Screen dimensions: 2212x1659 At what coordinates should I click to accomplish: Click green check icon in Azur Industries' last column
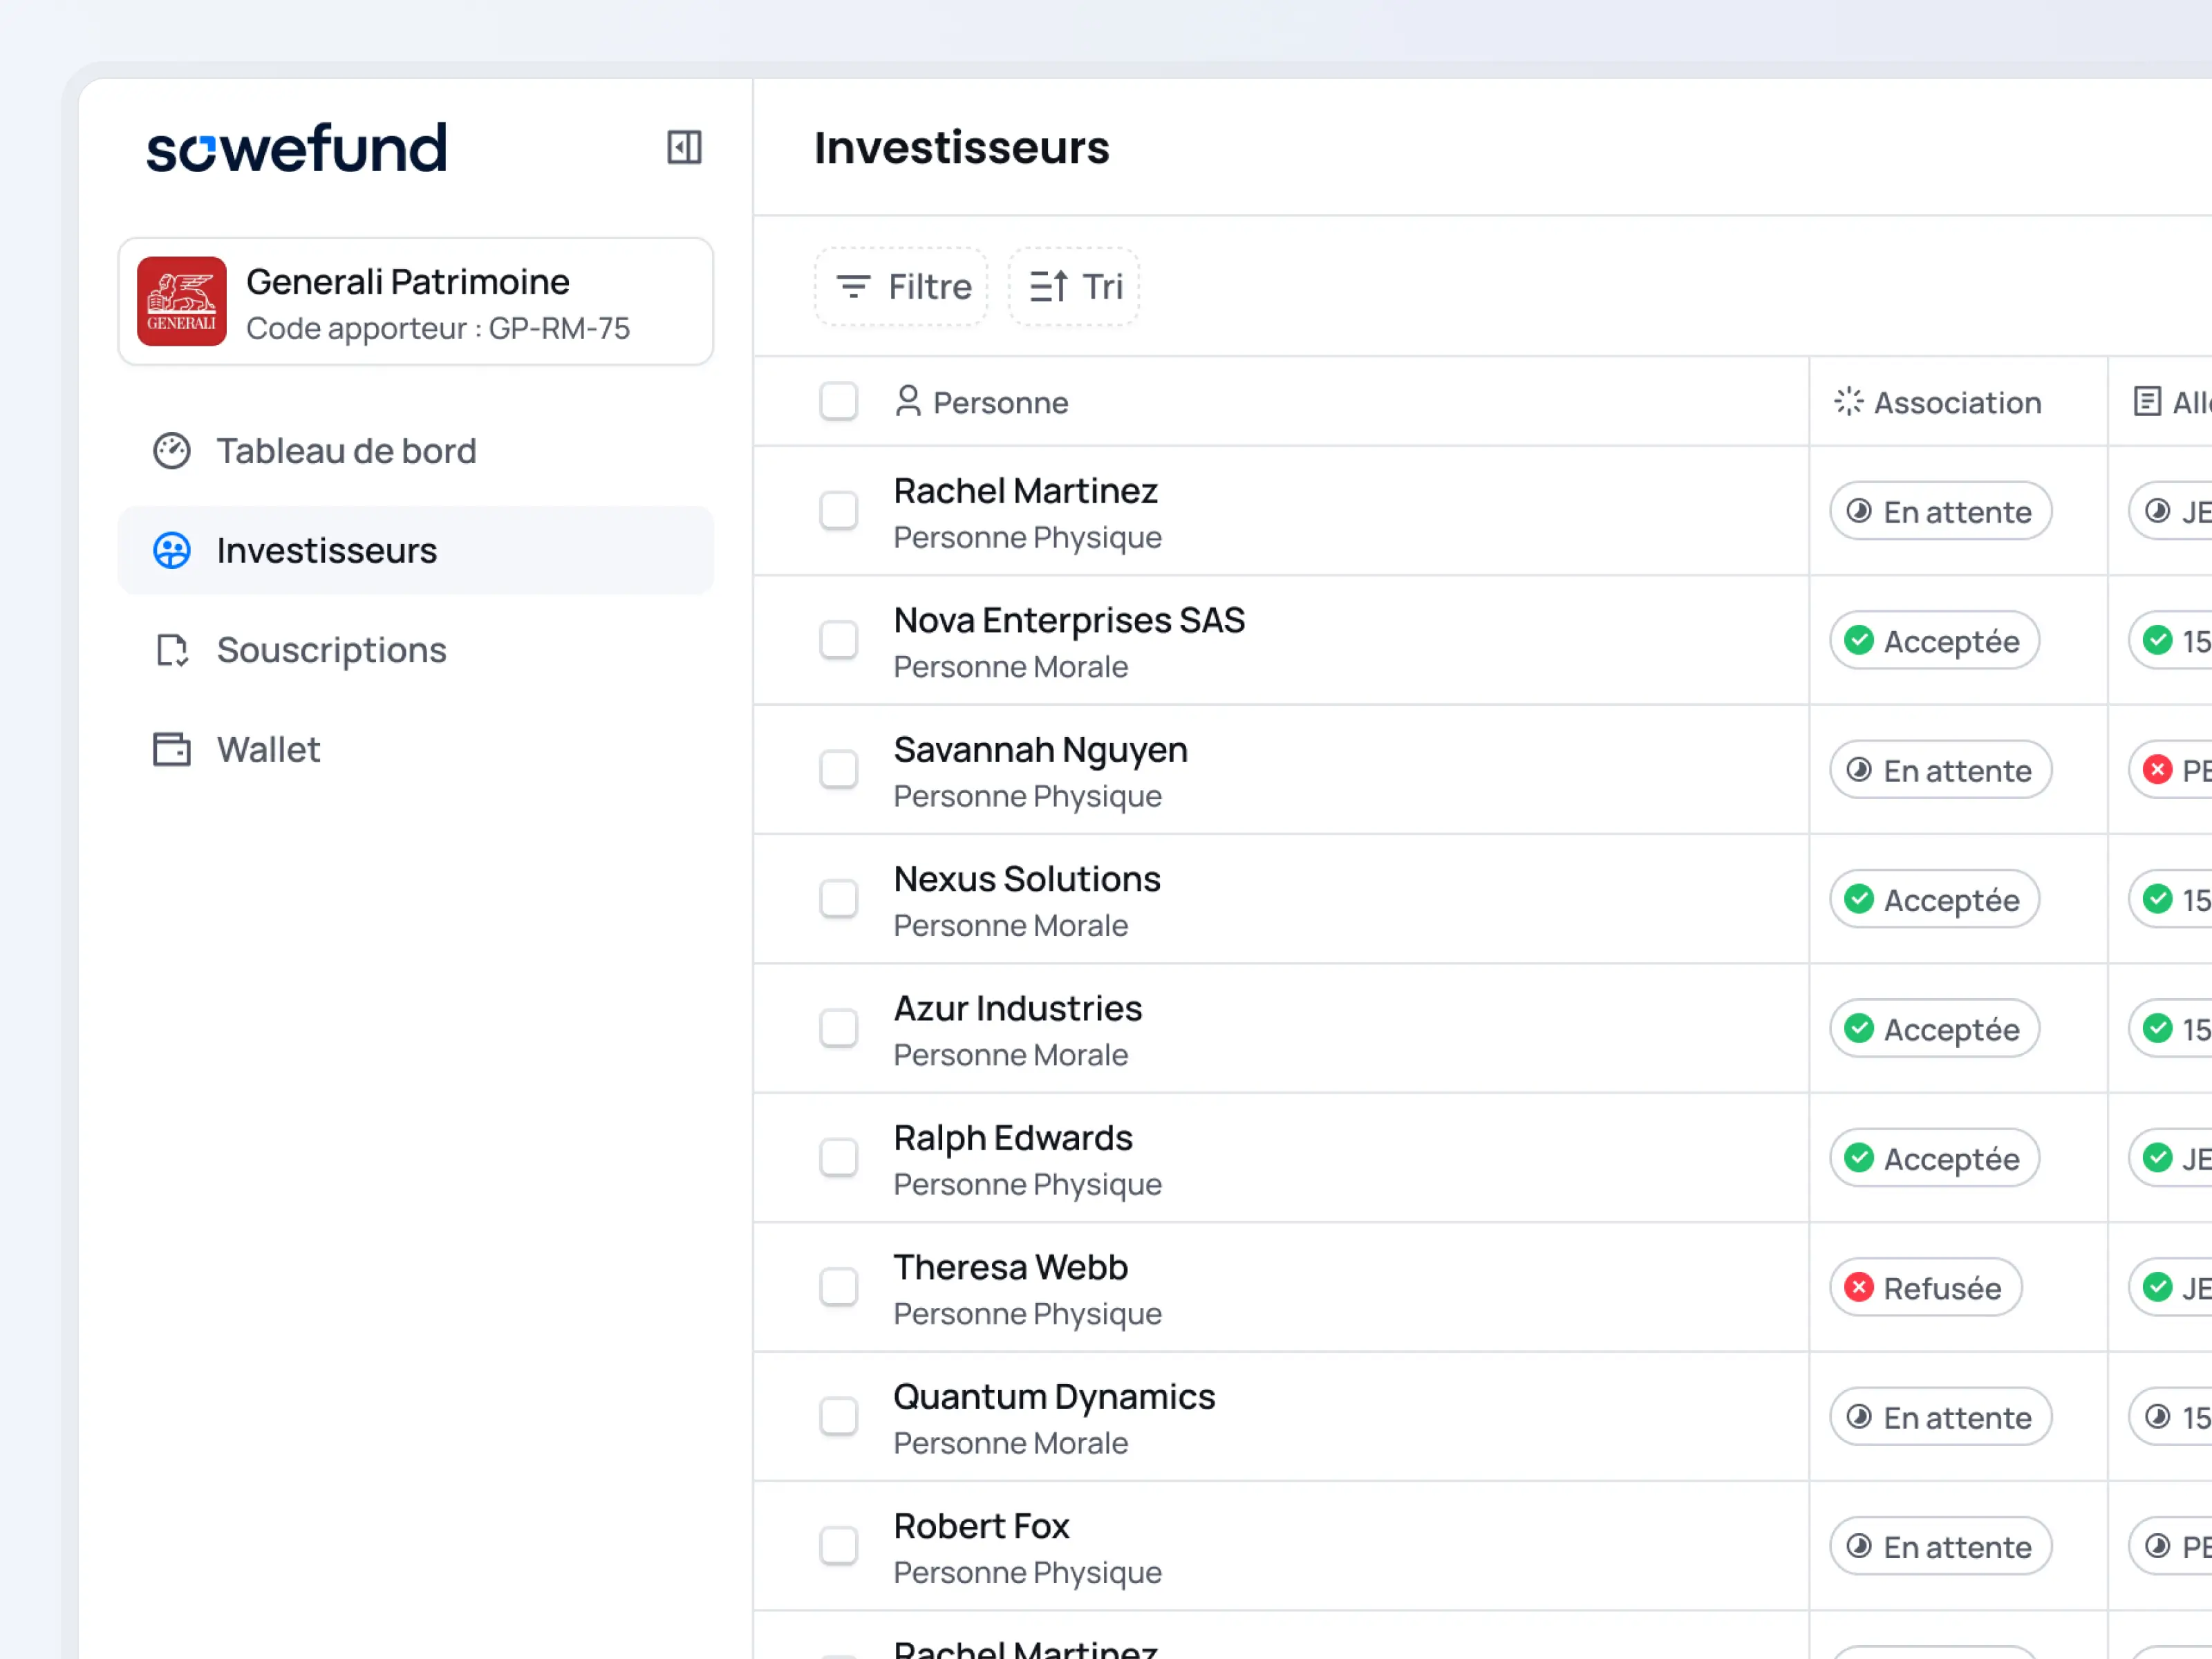2158,1028
